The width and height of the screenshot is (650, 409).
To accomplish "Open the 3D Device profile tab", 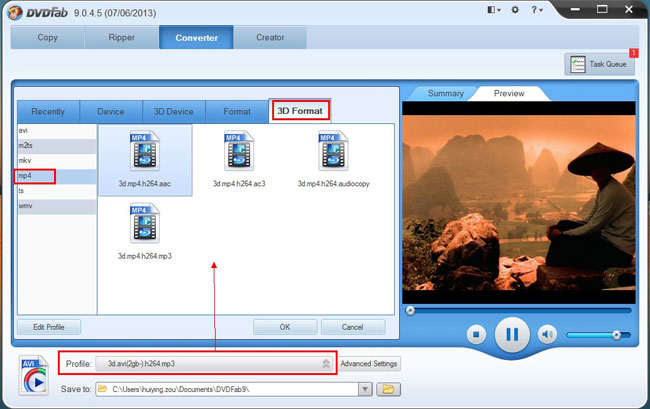I will point(174,111).
